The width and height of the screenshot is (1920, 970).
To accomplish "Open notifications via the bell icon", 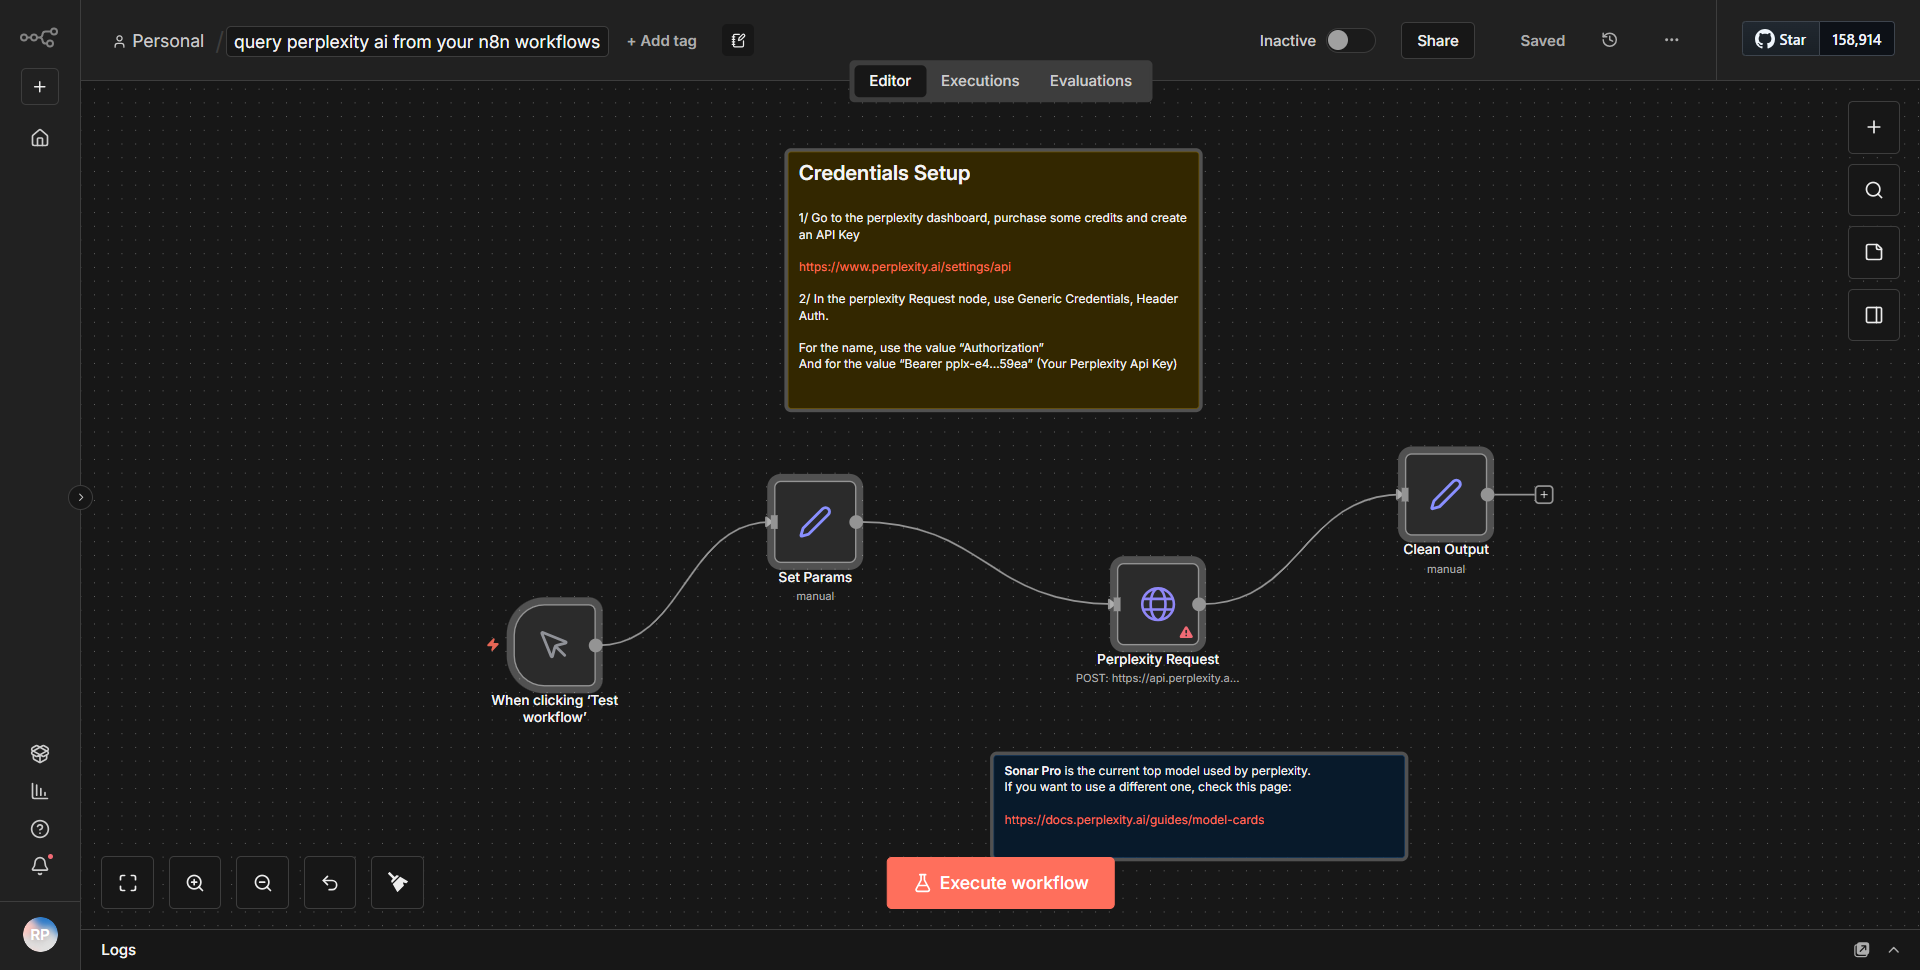I will pos(40,866).
